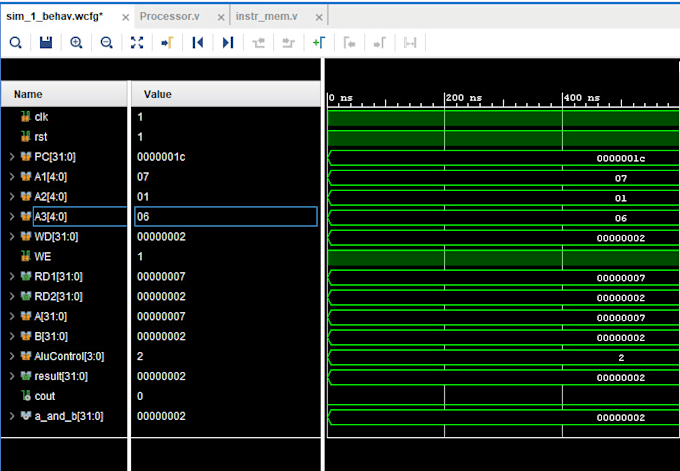
Task: Click the zoom fit icon
Action: pyautogui.click(x=137, y=42)
